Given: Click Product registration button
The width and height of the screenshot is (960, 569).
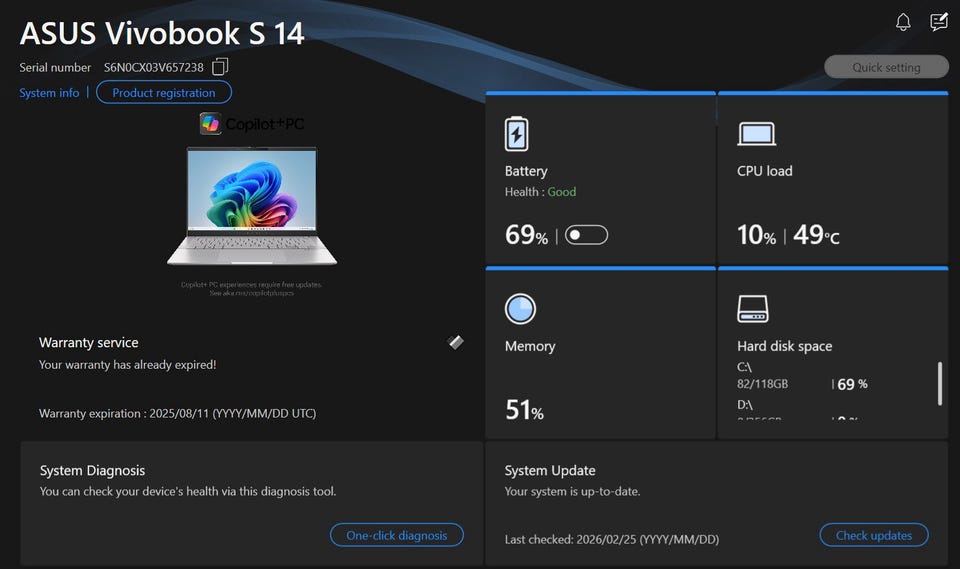Looking at the screenshot, I should point(163,92).
